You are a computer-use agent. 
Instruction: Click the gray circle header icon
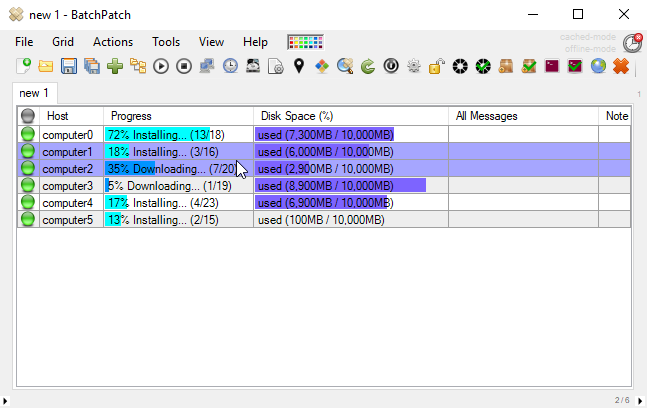(x=28, y=116)
